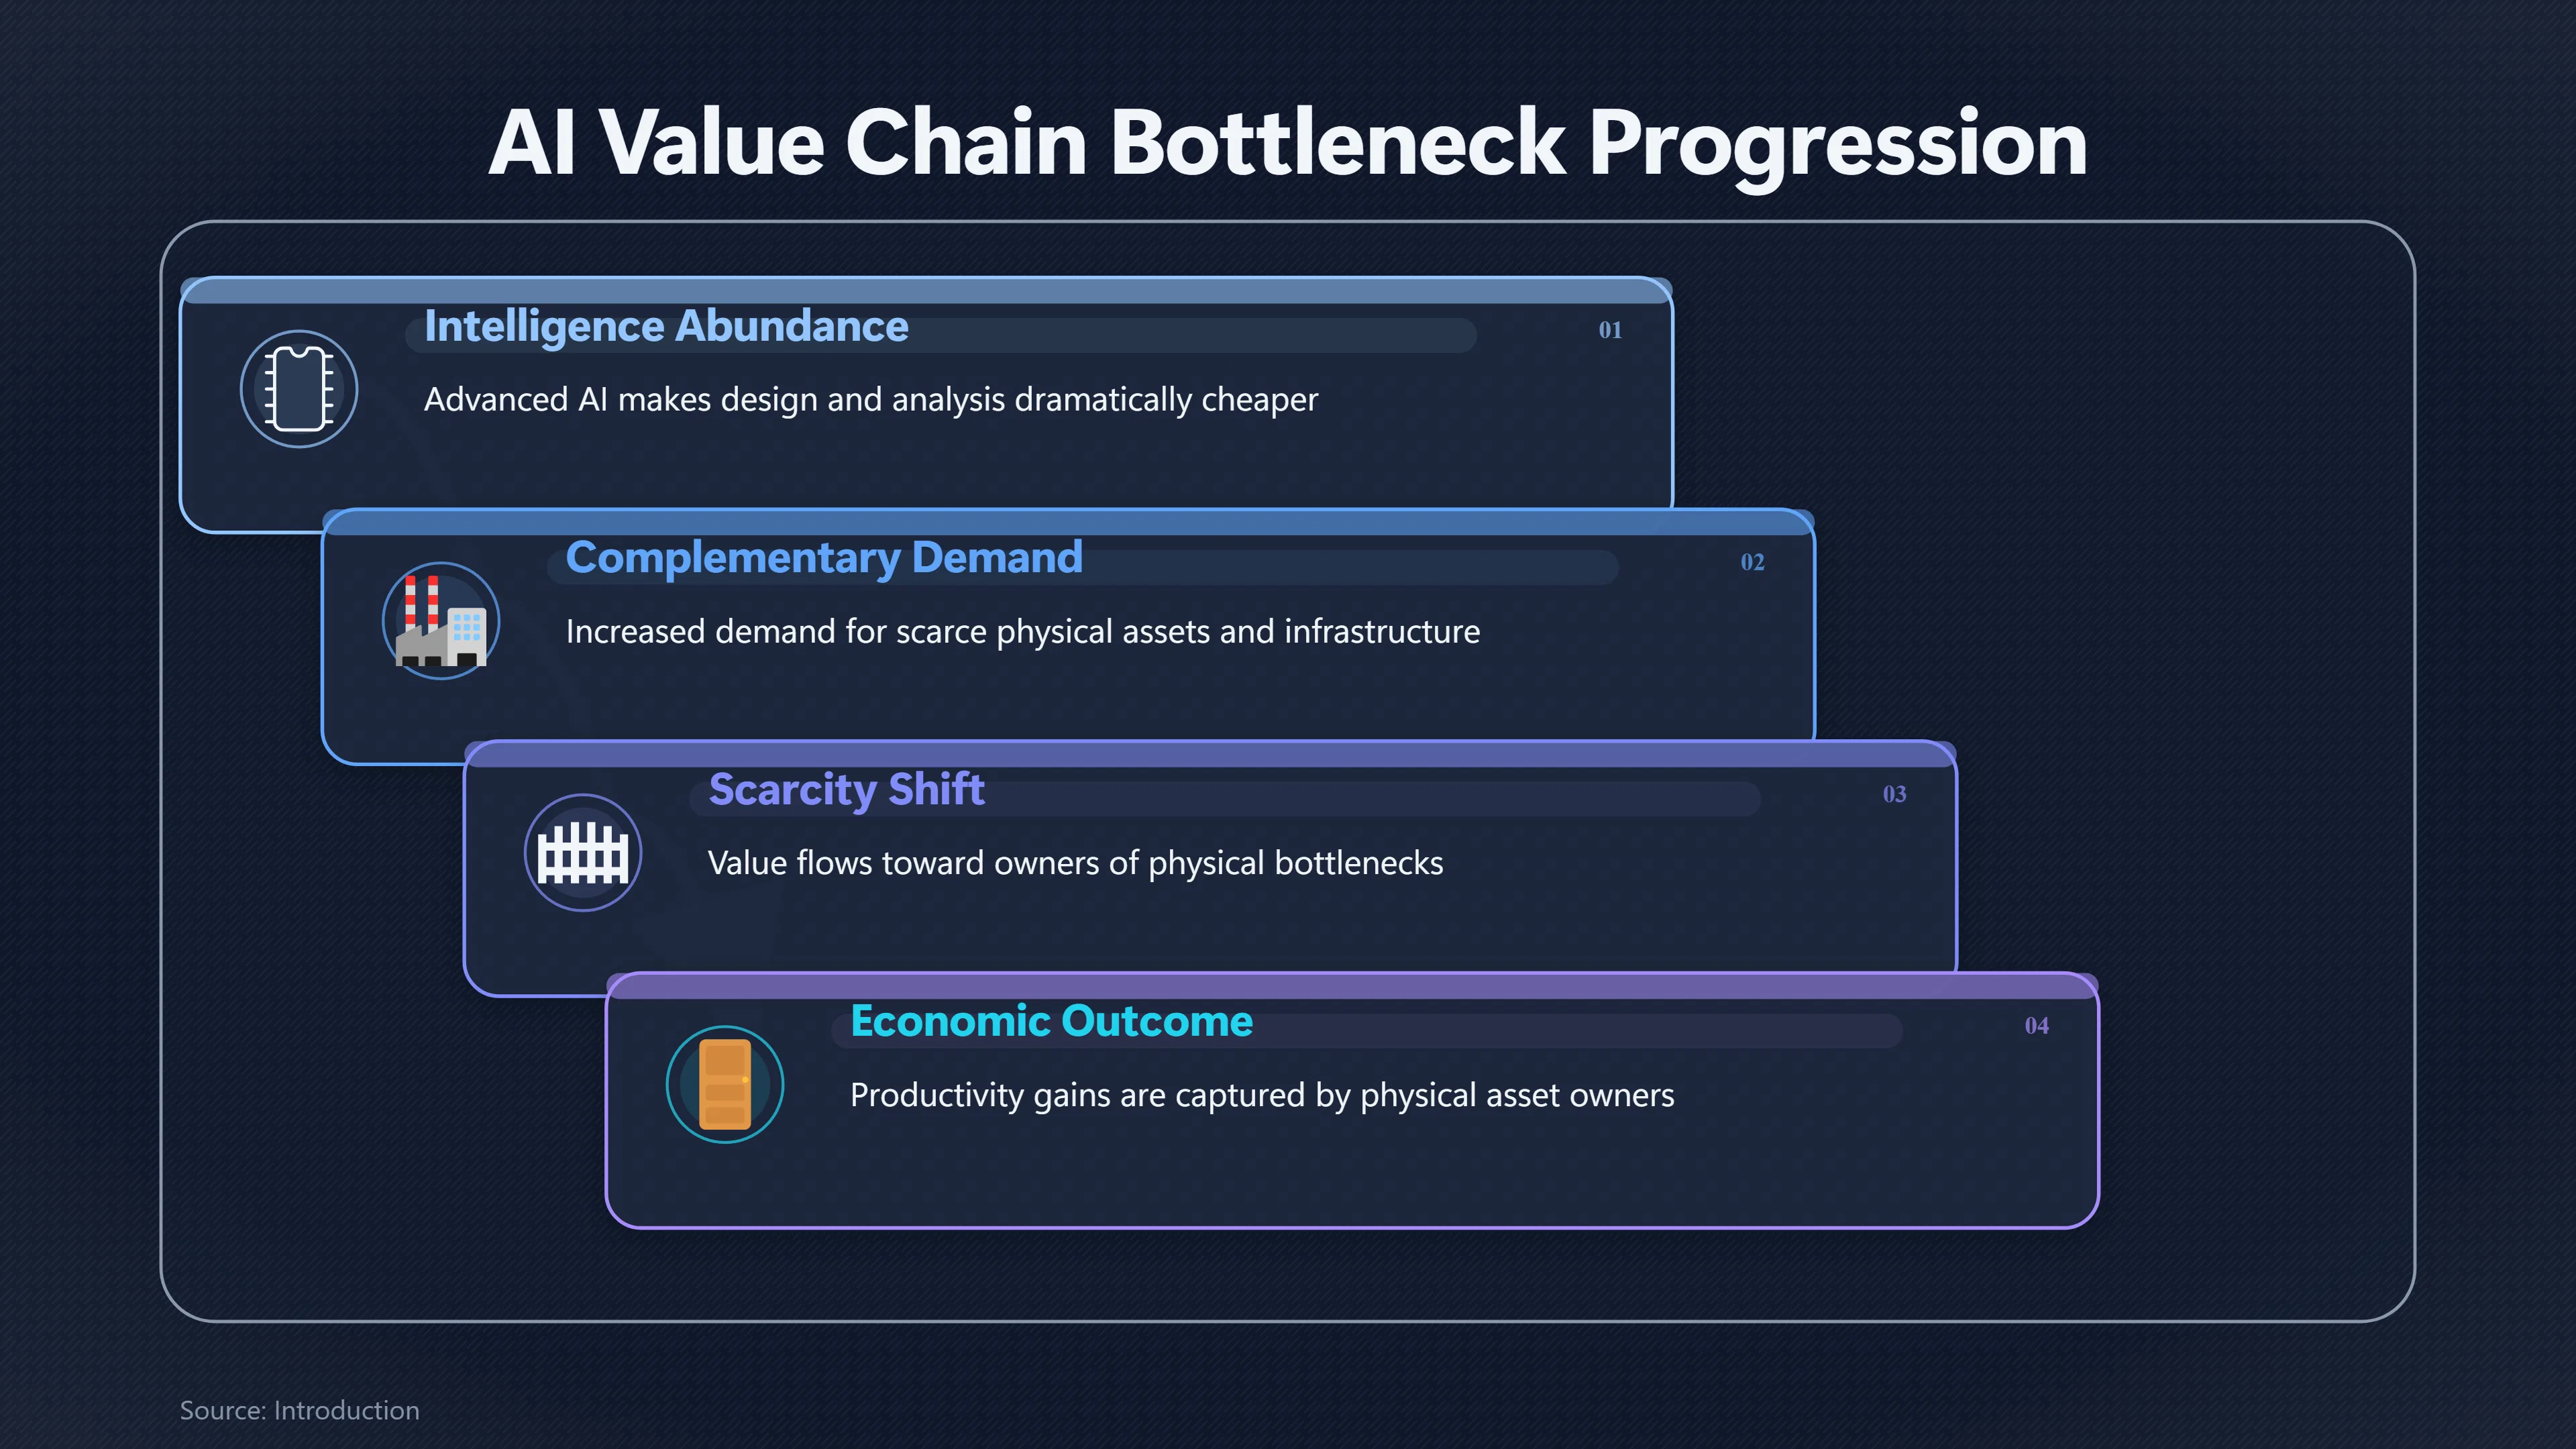The height and width of the screenshot is (1449, 2576).
Task: Select the Economic Outcome heading
Action: pyautogui.click(x=1051, y=1021)
